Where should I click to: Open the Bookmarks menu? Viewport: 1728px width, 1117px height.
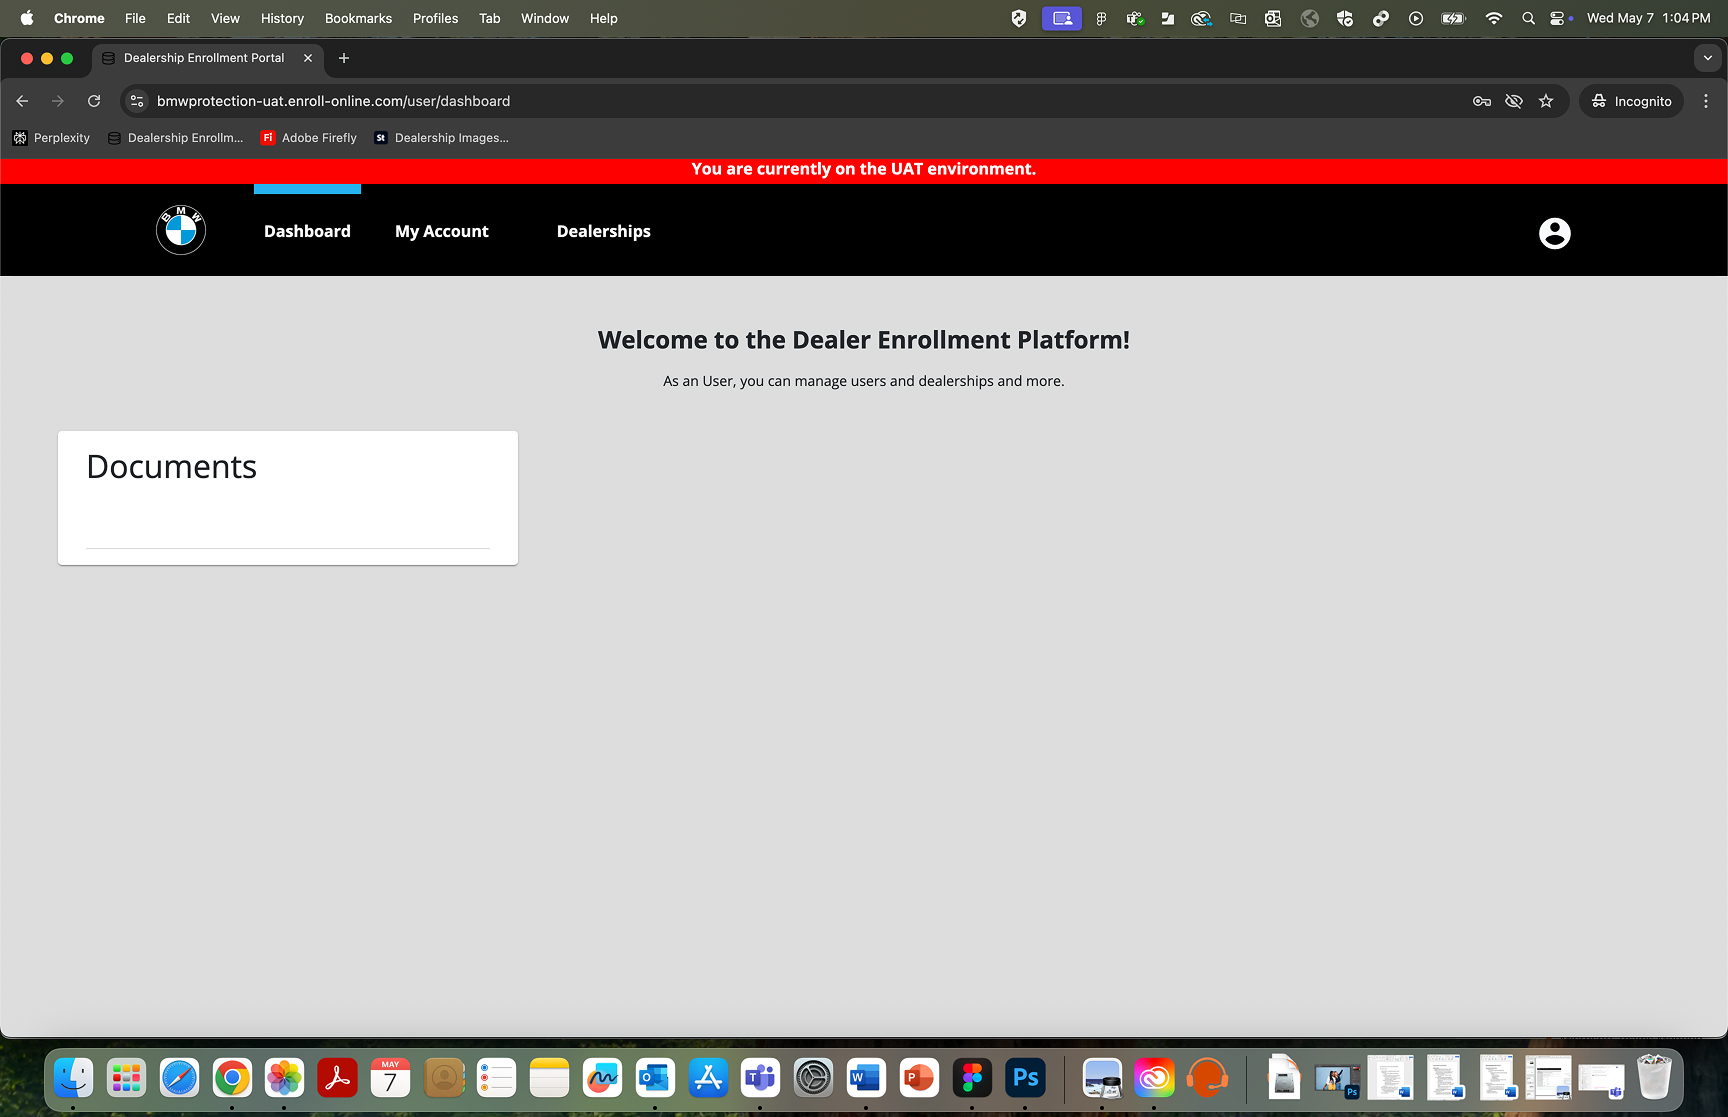point(358,18)
